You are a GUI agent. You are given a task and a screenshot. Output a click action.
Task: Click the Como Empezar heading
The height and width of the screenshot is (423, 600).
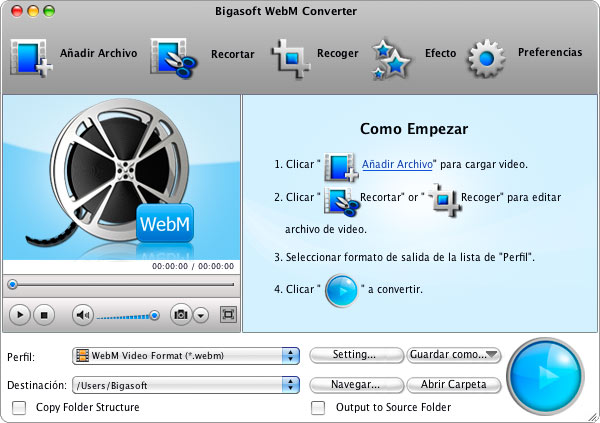pyautogui.click(x=414, y=129)
